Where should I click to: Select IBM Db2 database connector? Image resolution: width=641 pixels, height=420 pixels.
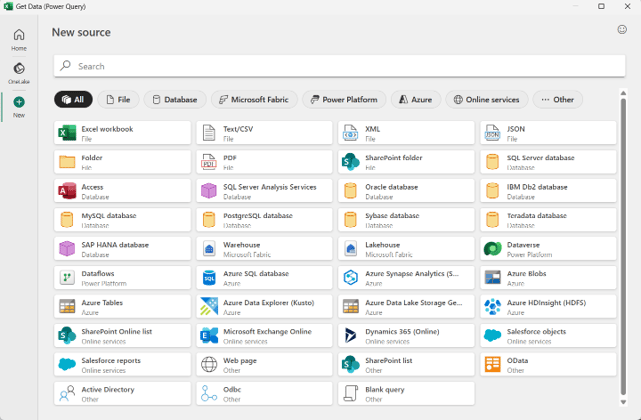(x=548, y=191)
